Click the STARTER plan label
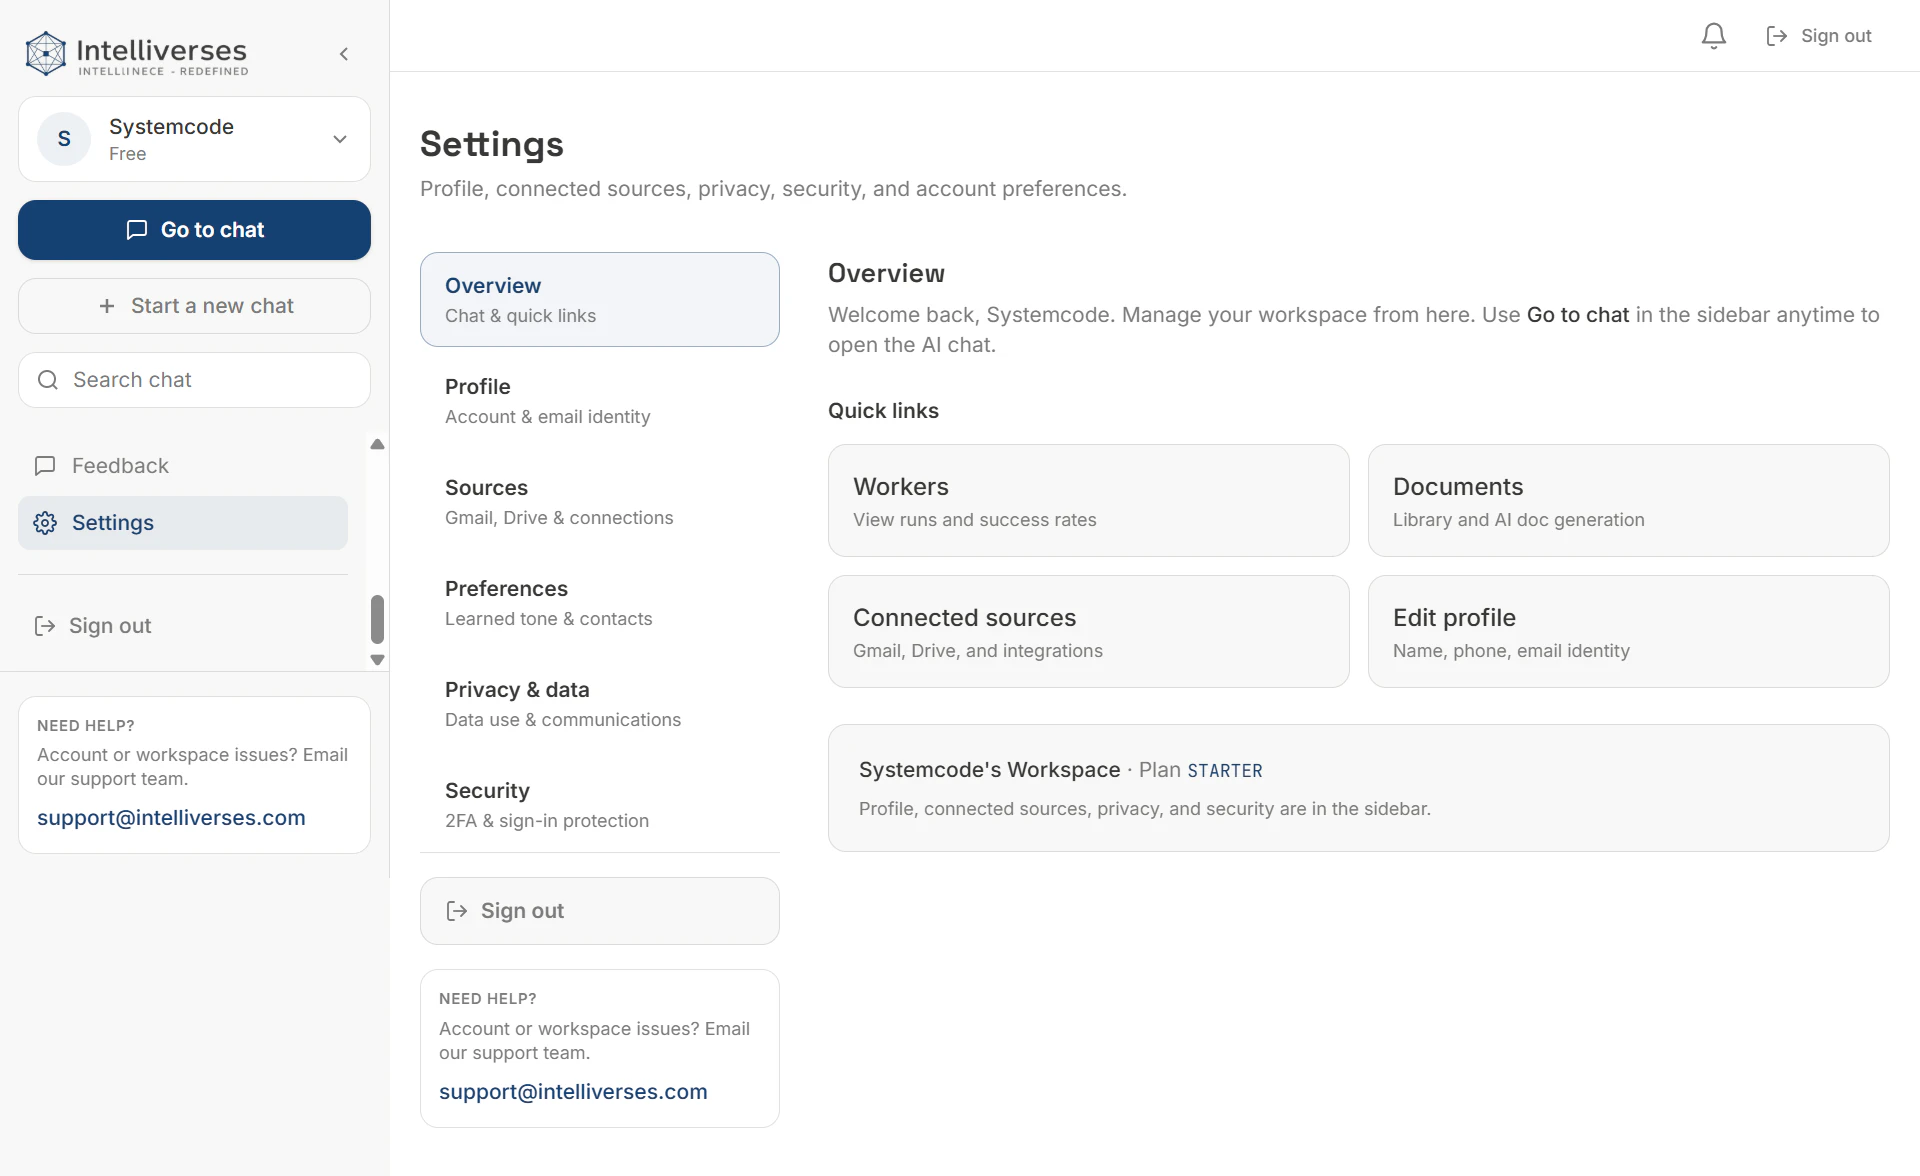Screen dimensions: 1920x1176 (1225, 771)
